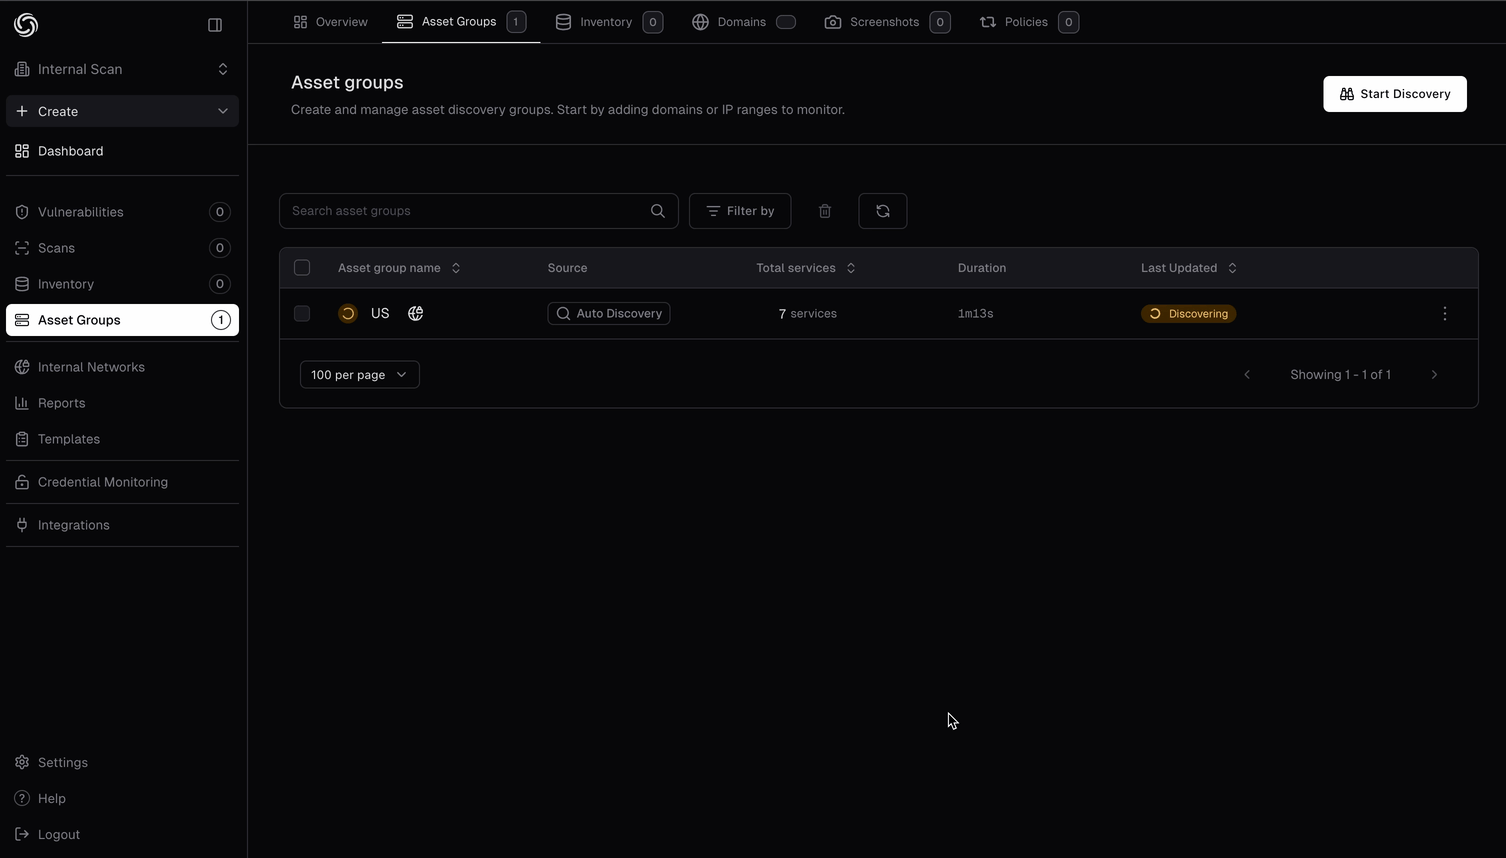1506x858 pixels.
Task: Click the US asset group name
Action: pyautogui.click(x=380, y=314)
